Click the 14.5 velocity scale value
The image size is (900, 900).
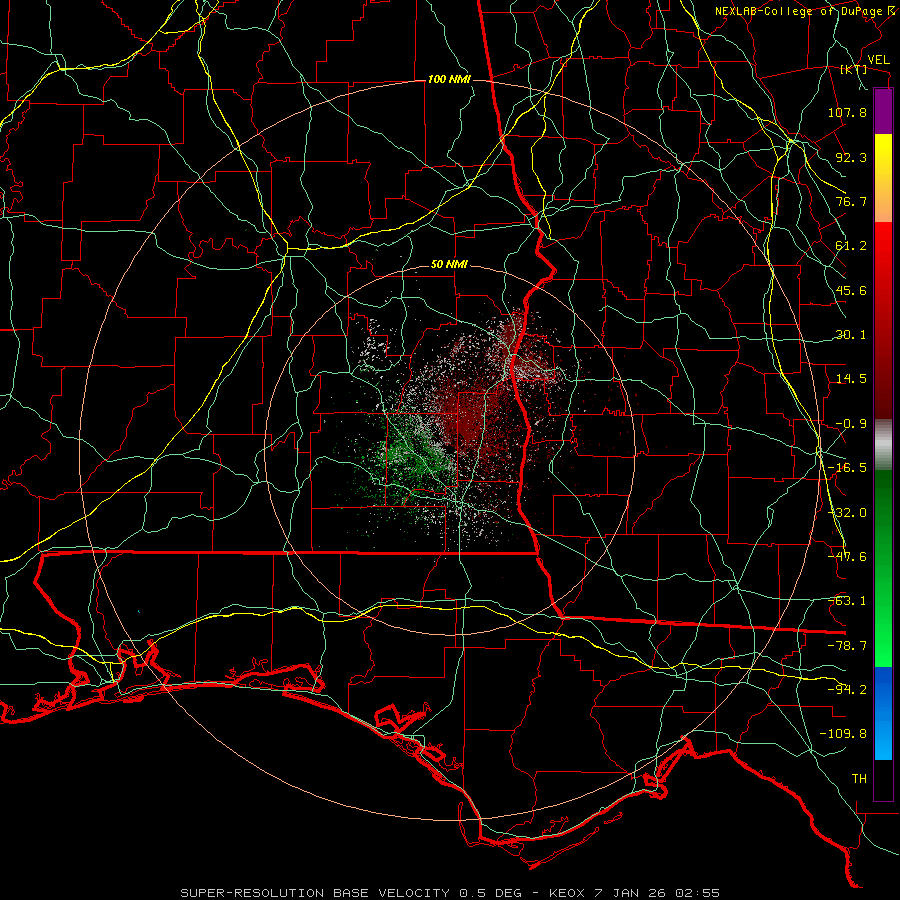click(x=851, y=379)
